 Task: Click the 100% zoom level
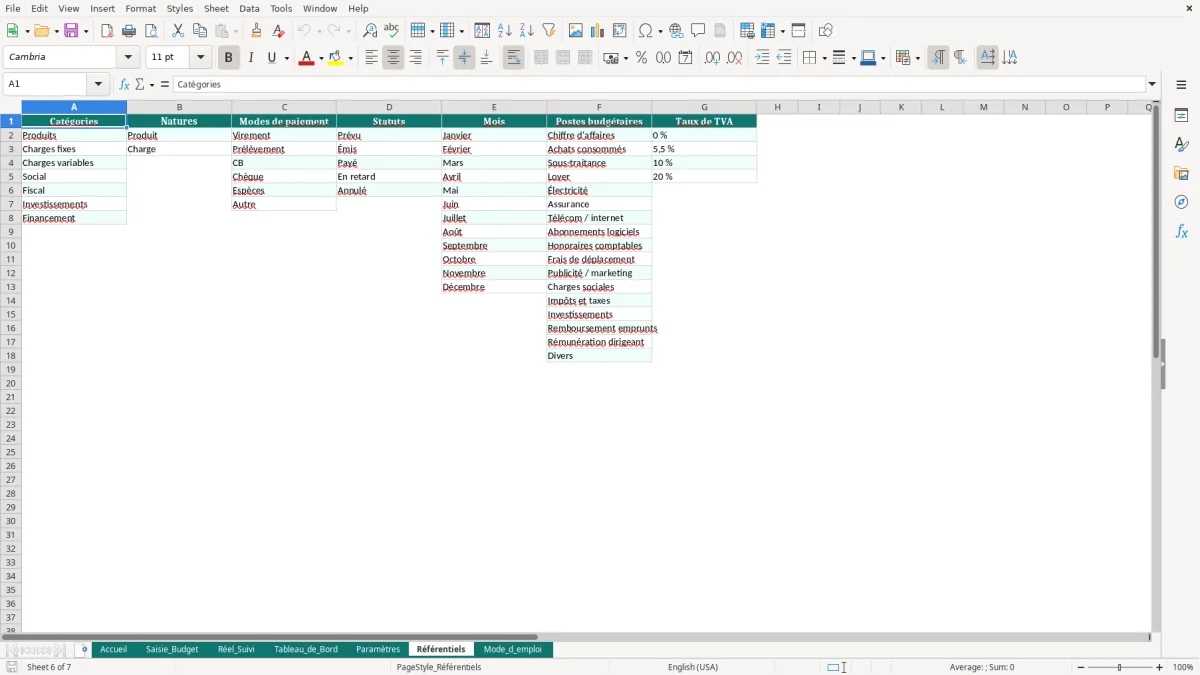(1183, 667)
